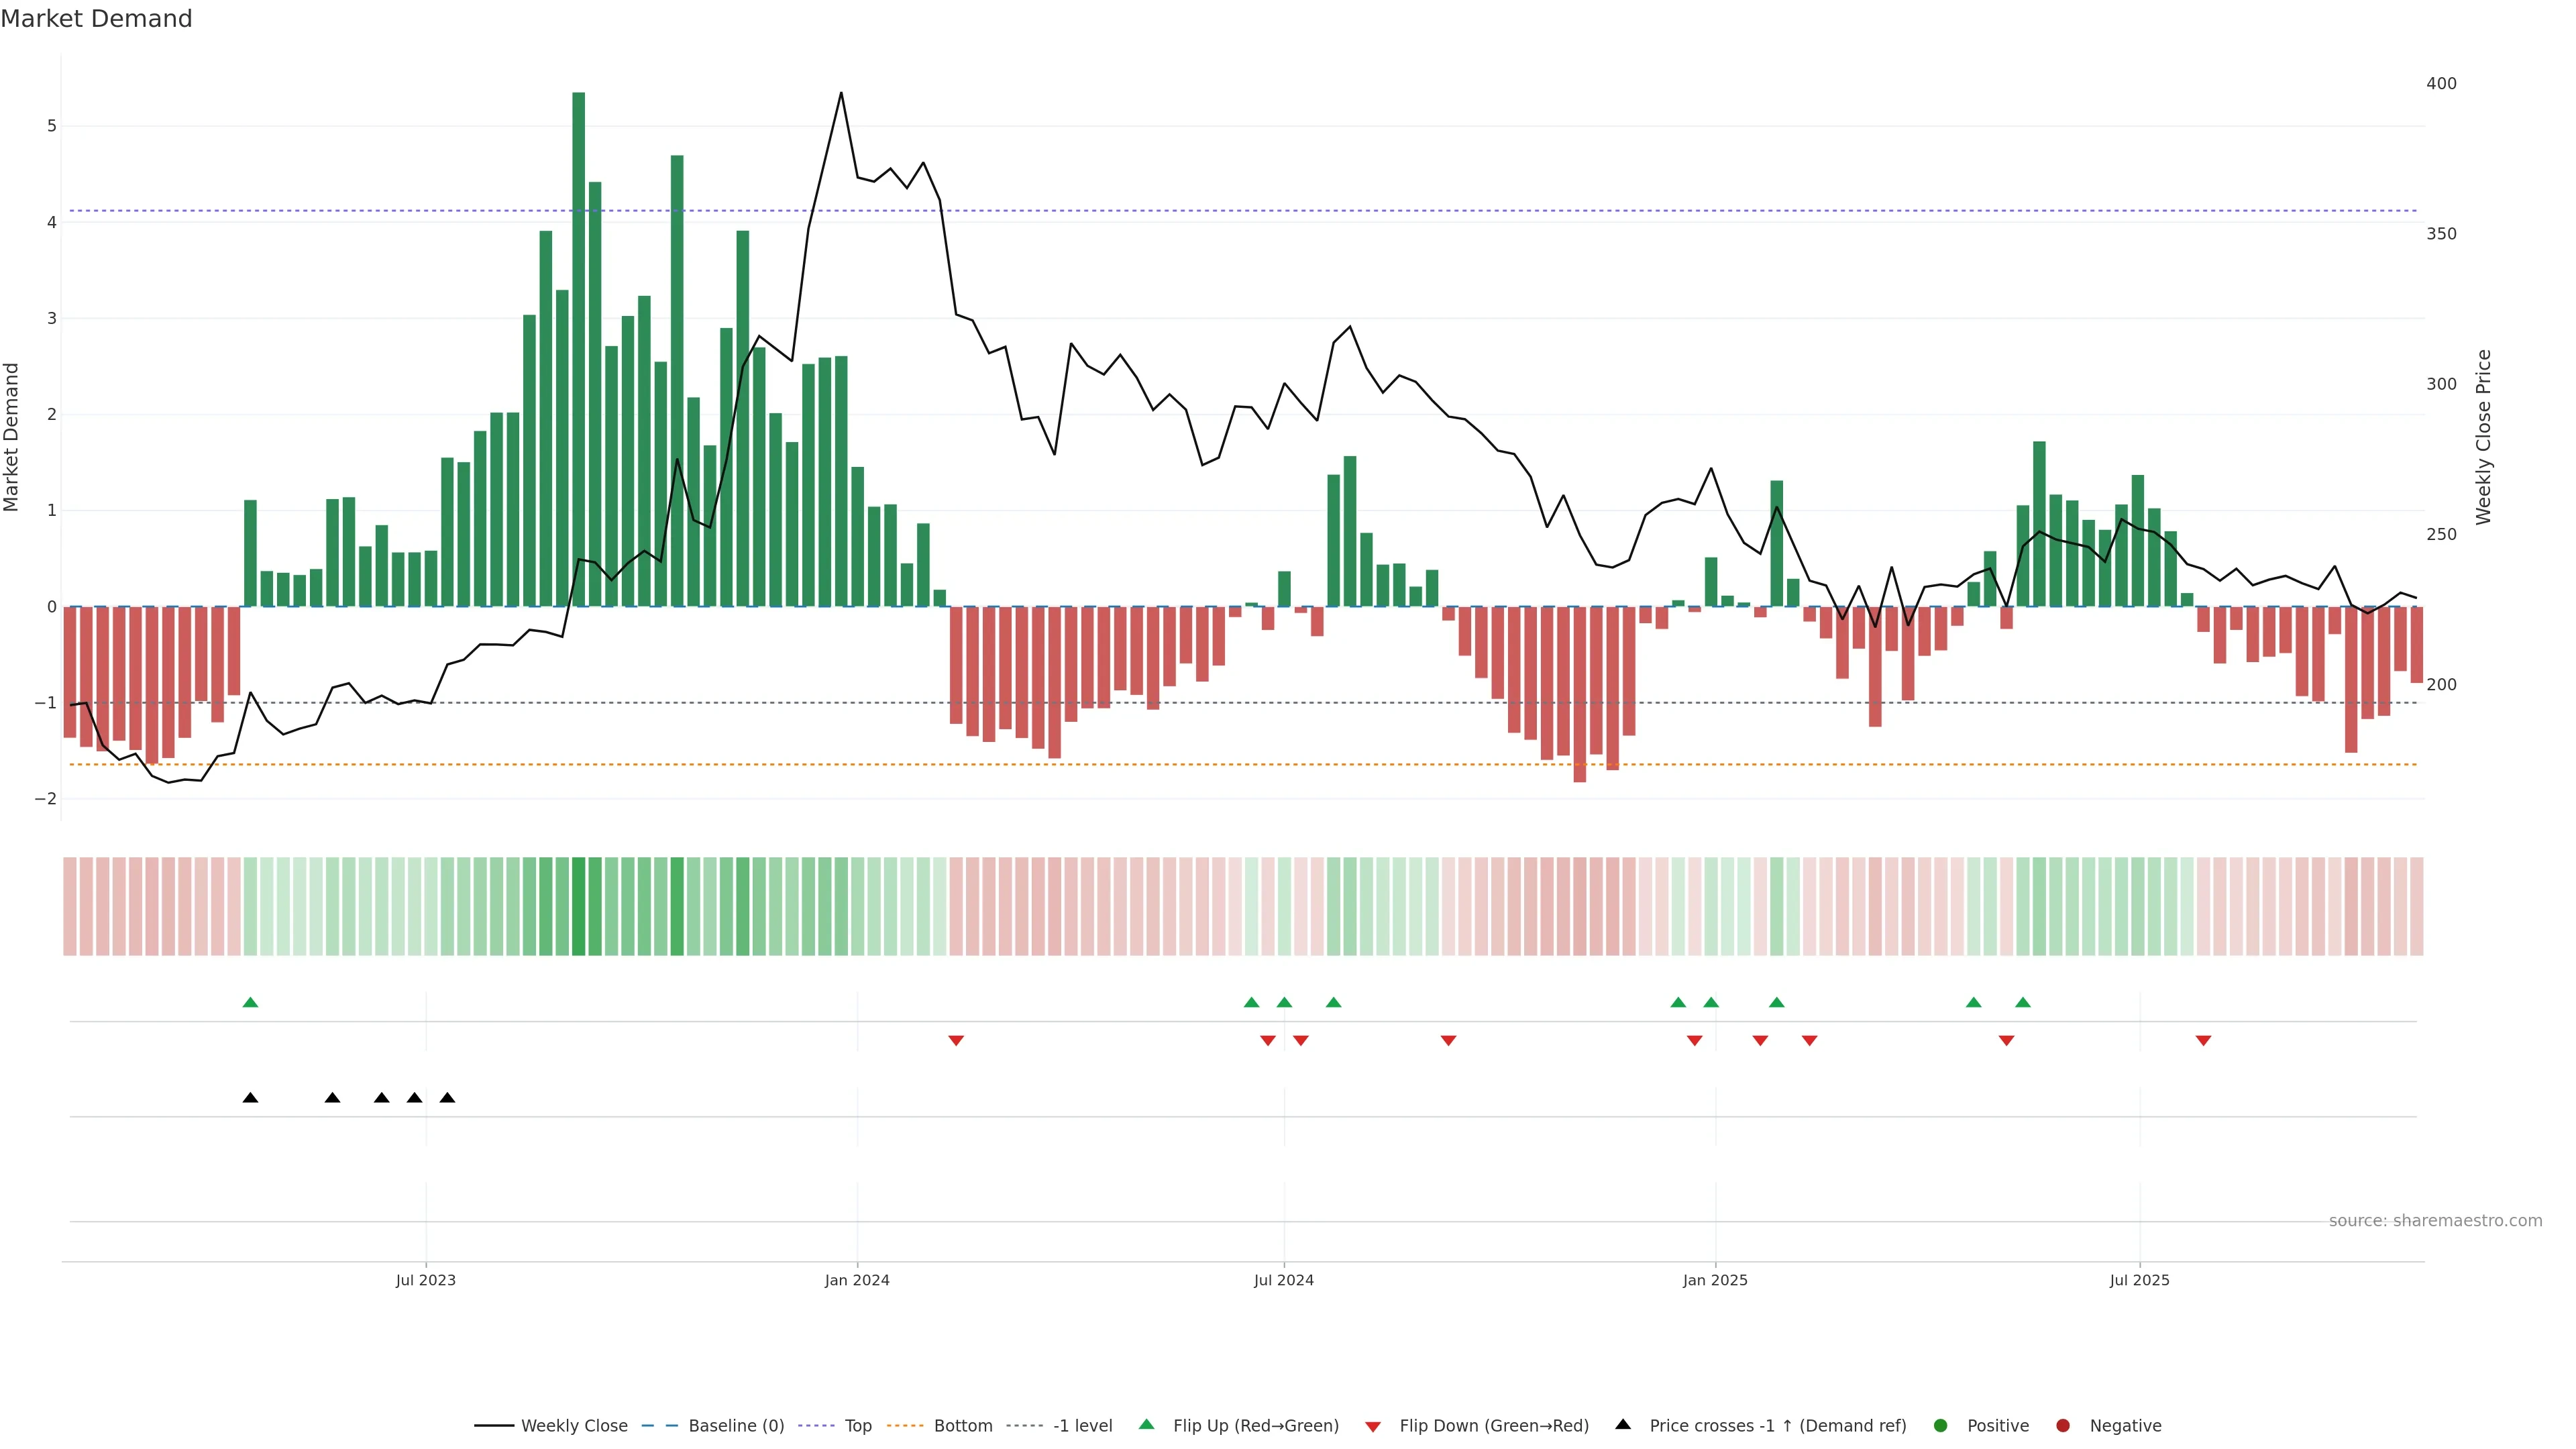
Task: Click the Weekly Close Price axis title
Action: tap(2483, 437)
